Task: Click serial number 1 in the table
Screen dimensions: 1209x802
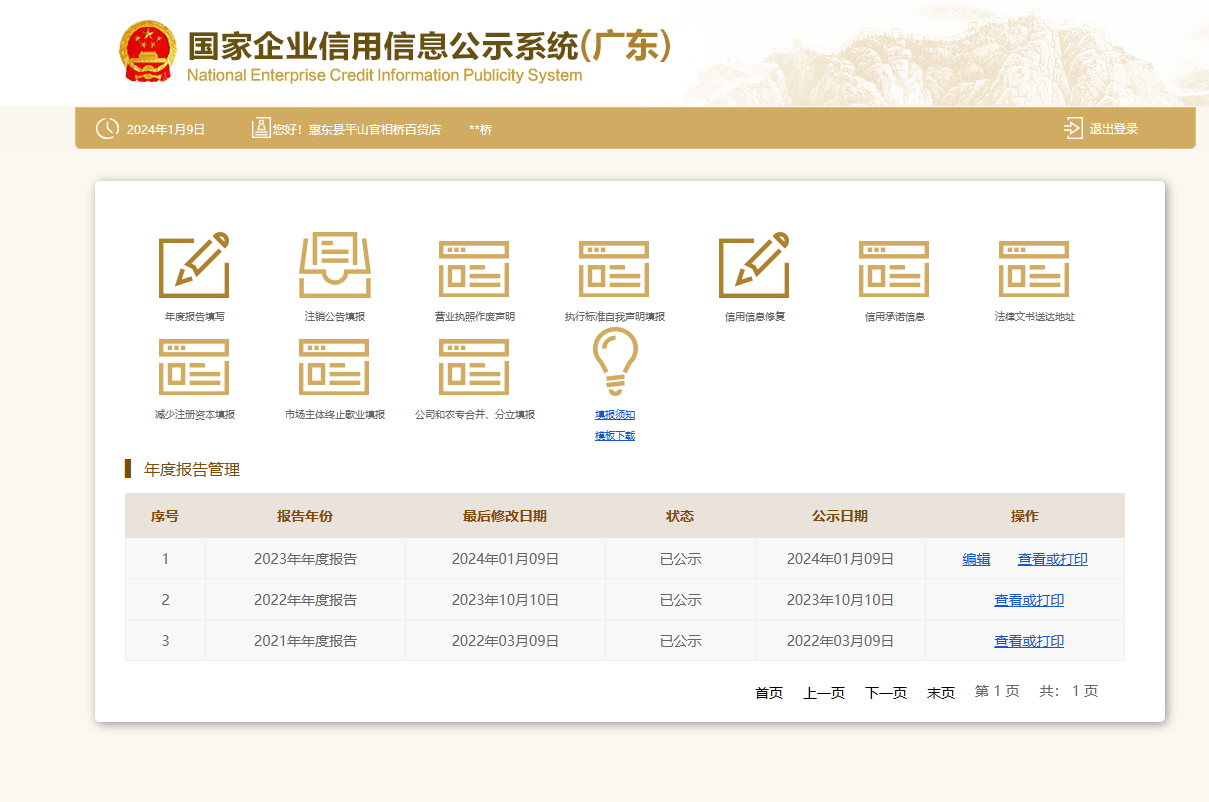Action: 165,559
